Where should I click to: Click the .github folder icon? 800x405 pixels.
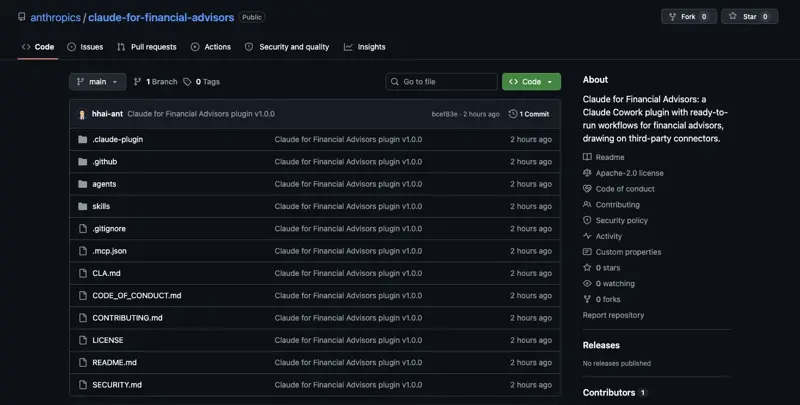click(x=83, y=162)
